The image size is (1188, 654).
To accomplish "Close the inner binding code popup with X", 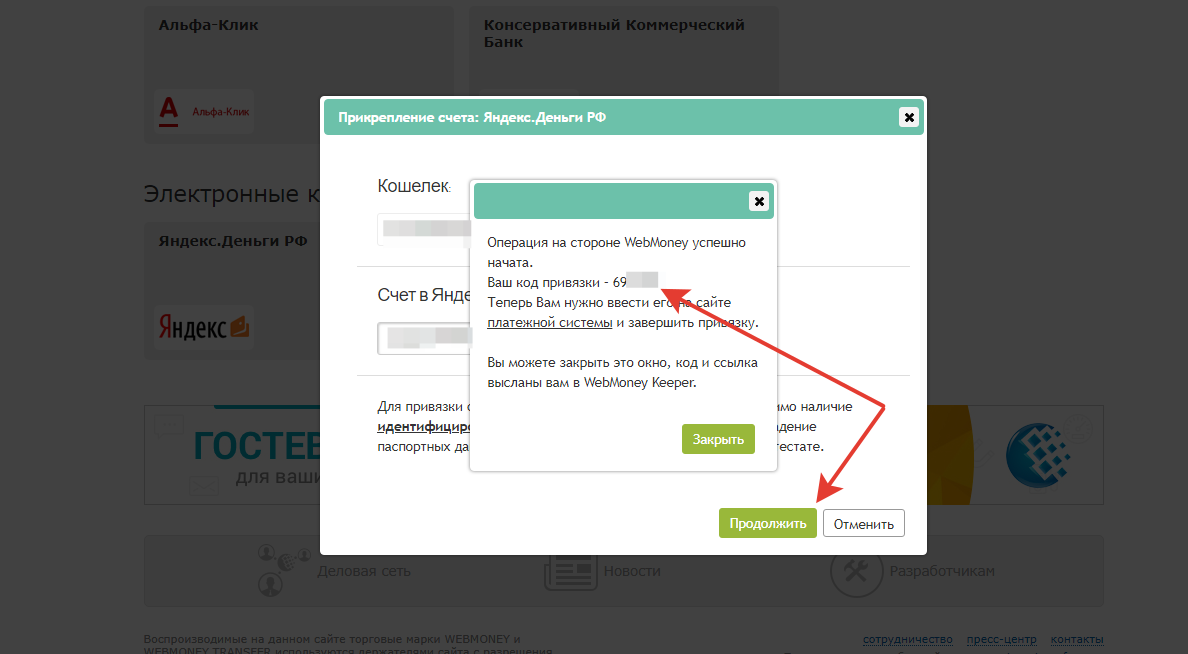I will pos(758,201).
